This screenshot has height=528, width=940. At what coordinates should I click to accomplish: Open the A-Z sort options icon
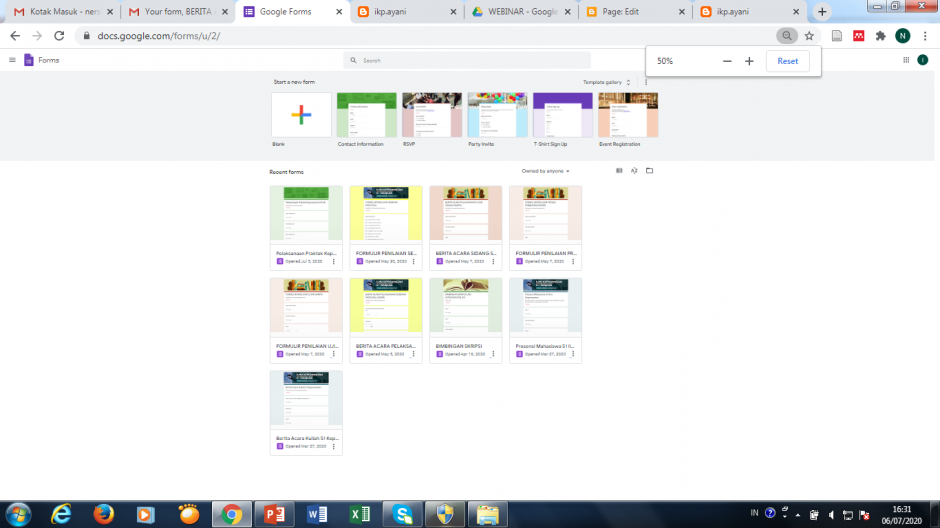pos(634,171)
